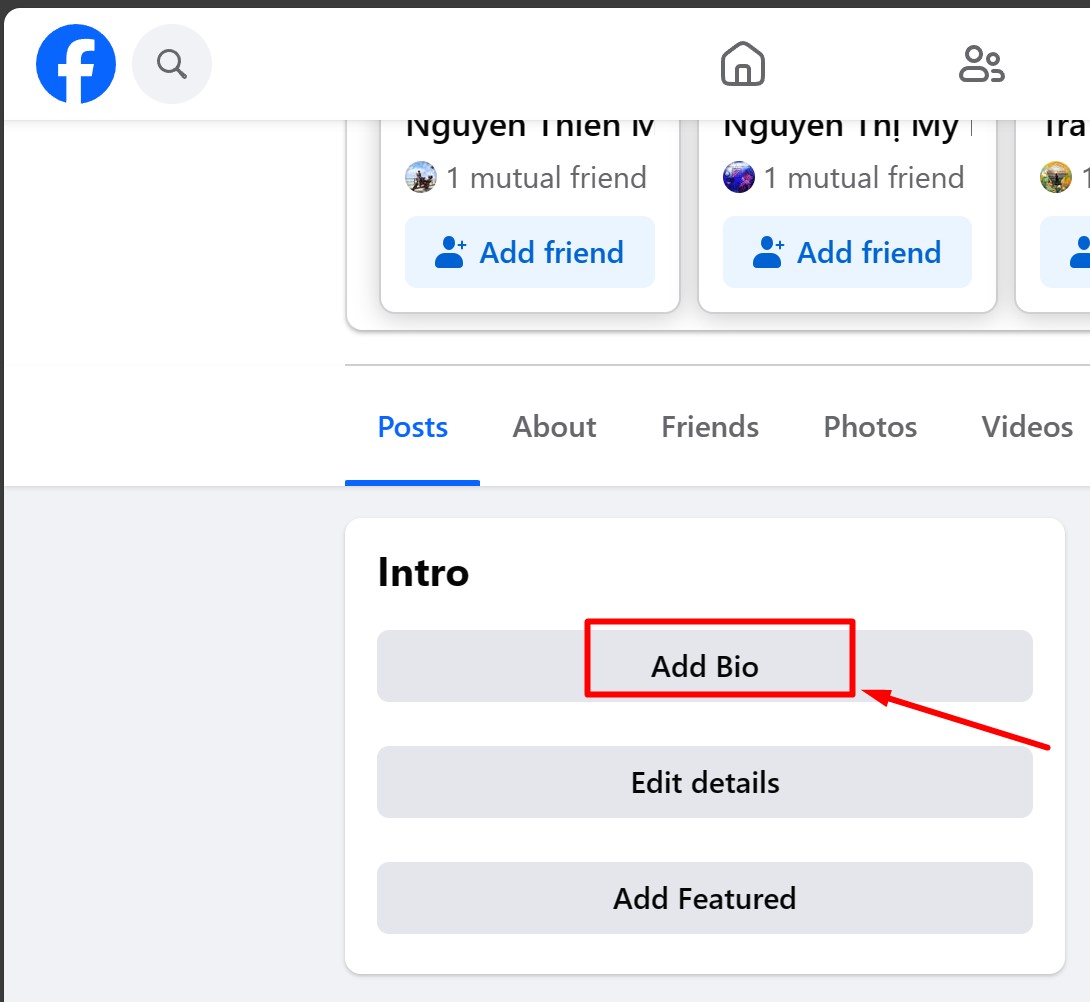Go to Home via the house icon

point(743,65)
